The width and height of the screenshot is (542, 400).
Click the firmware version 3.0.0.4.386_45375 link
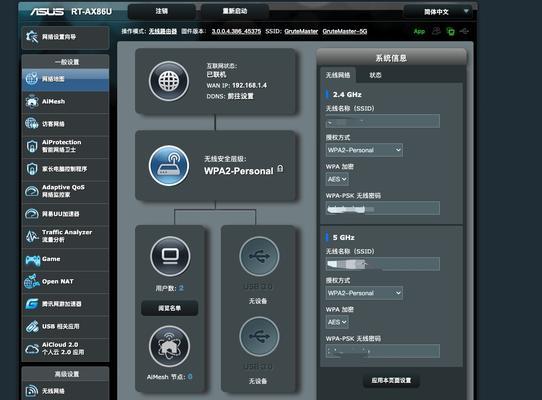pos(236,31)
